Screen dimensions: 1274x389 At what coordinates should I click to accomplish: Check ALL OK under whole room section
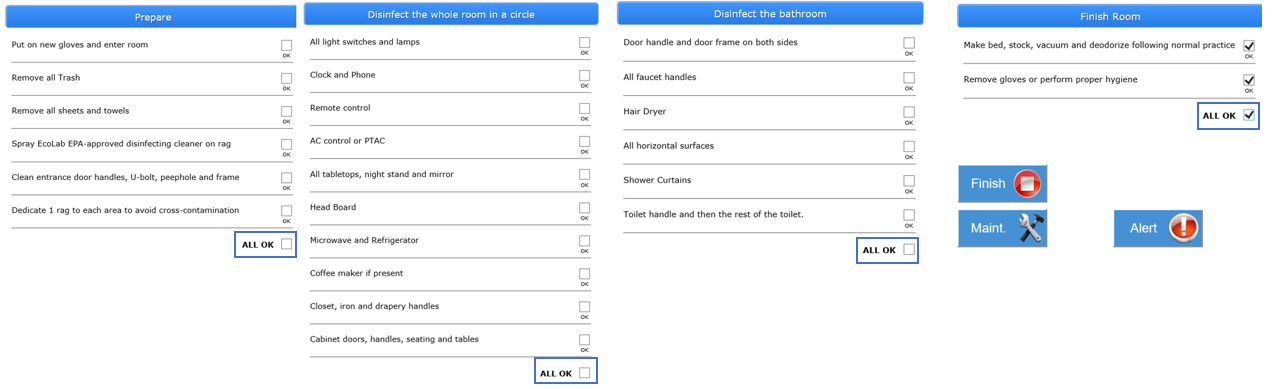click(585, 373)
